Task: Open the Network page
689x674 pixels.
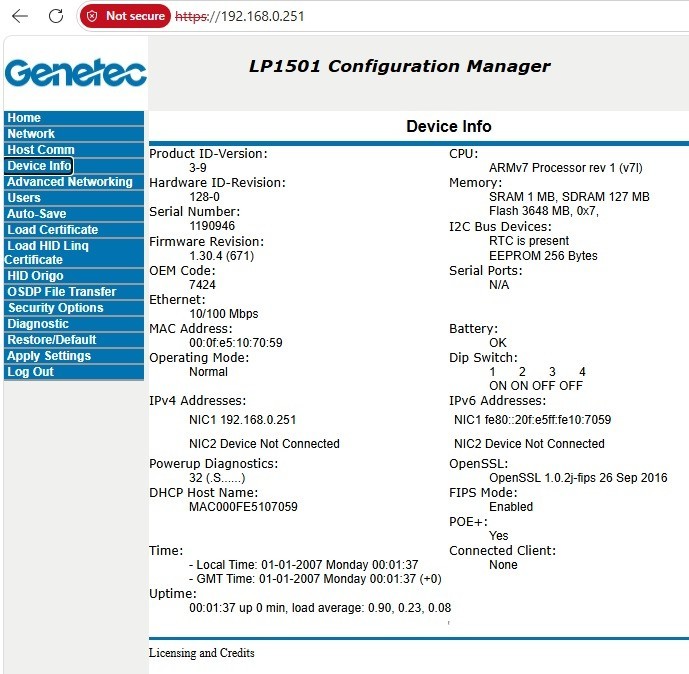Action: [31, 134]
